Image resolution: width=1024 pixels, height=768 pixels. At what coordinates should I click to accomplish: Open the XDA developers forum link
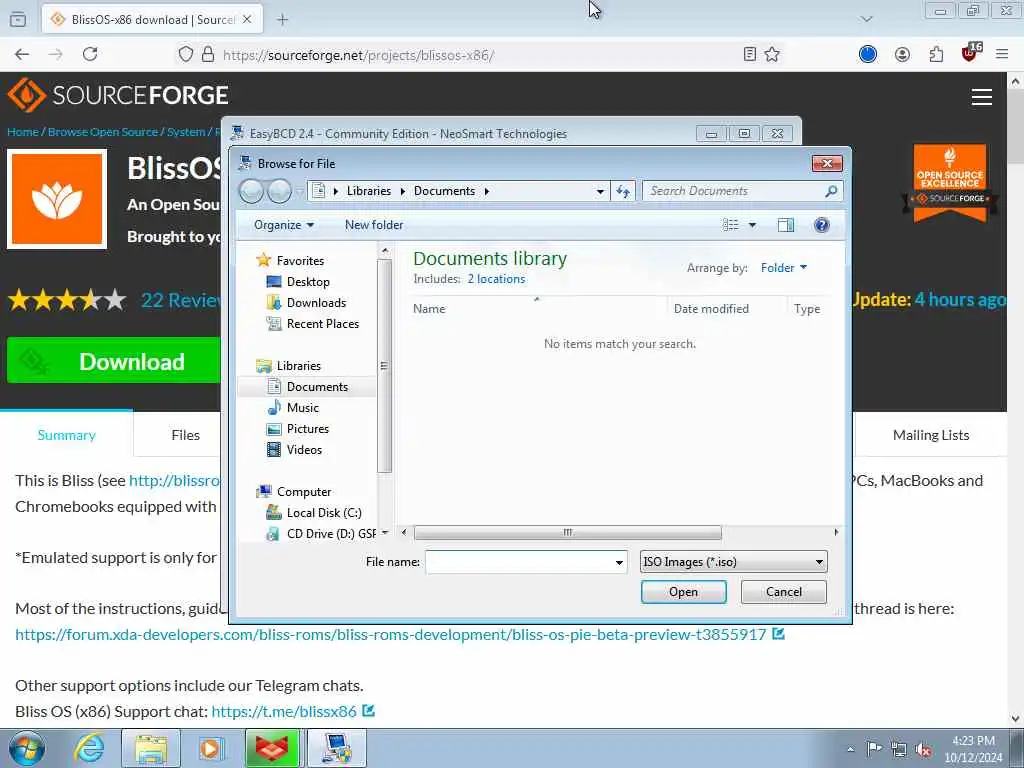391,635
